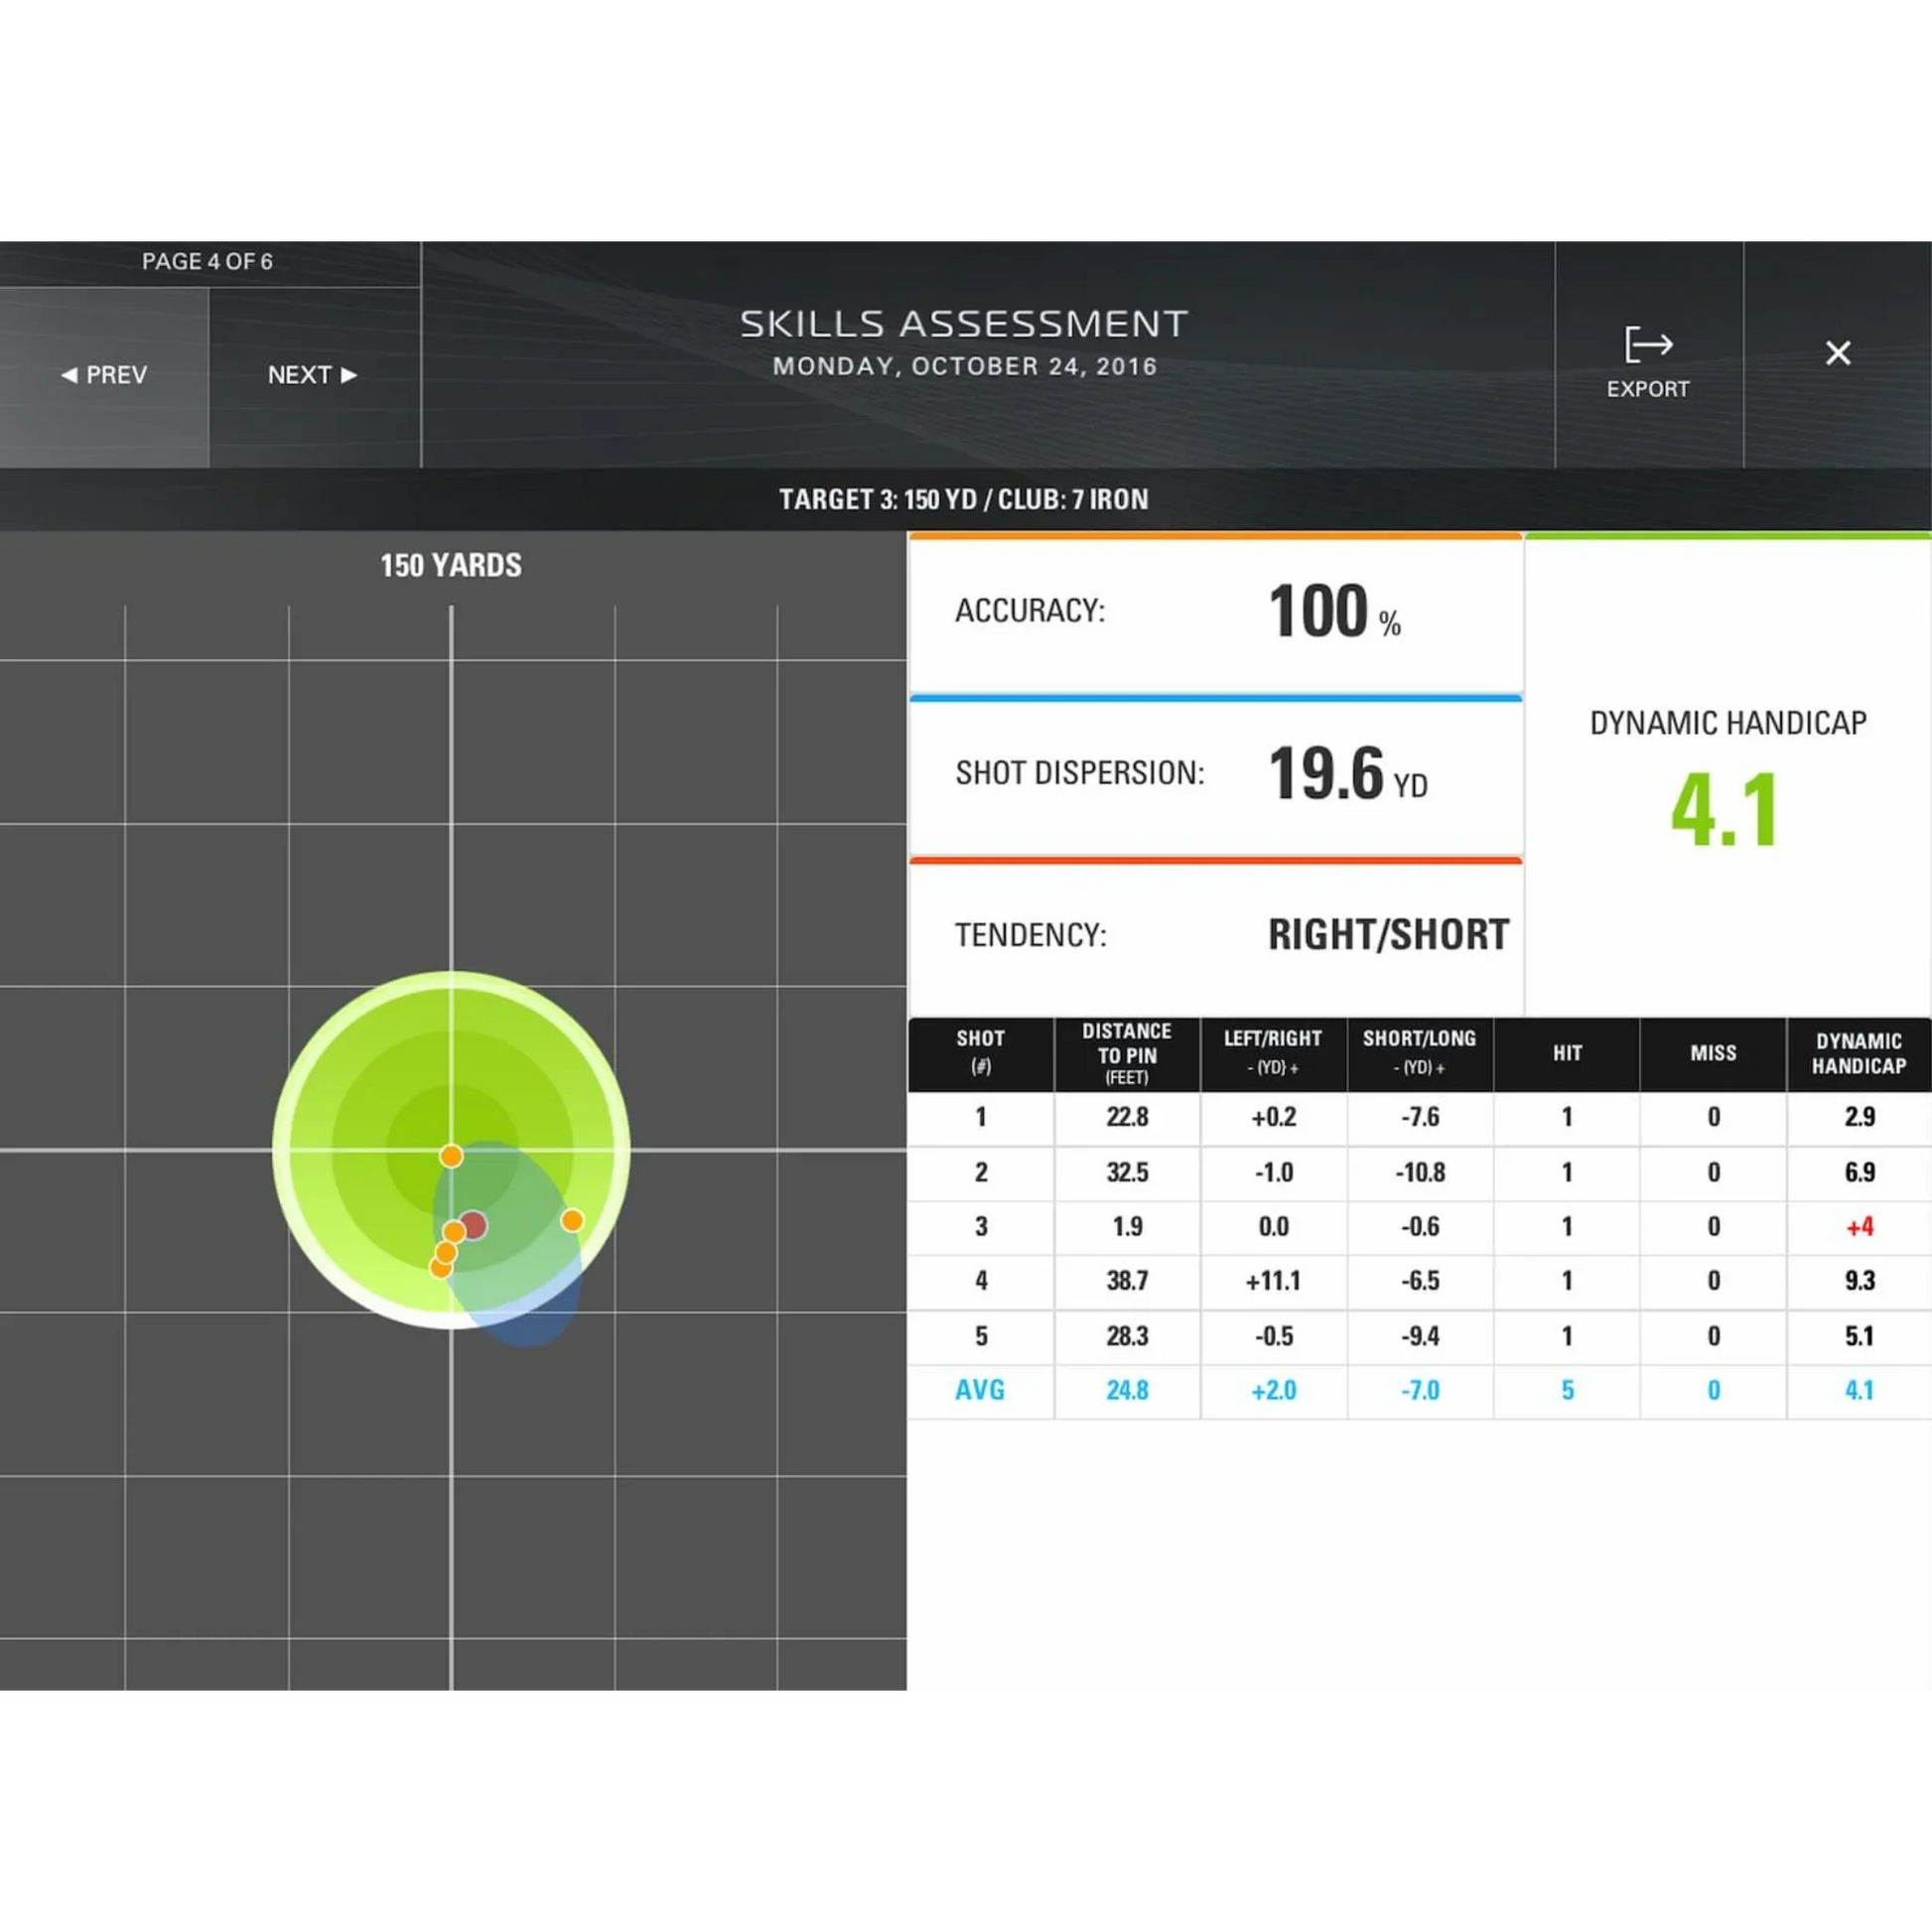Click the lowest orange shot dot
The image size is (1932, 1932).
(440, 1268)
